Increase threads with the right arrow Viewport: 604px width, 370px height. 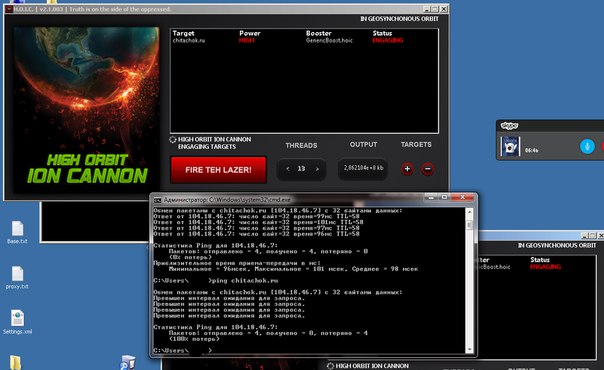pyautogui.click(x=317, y=169)
